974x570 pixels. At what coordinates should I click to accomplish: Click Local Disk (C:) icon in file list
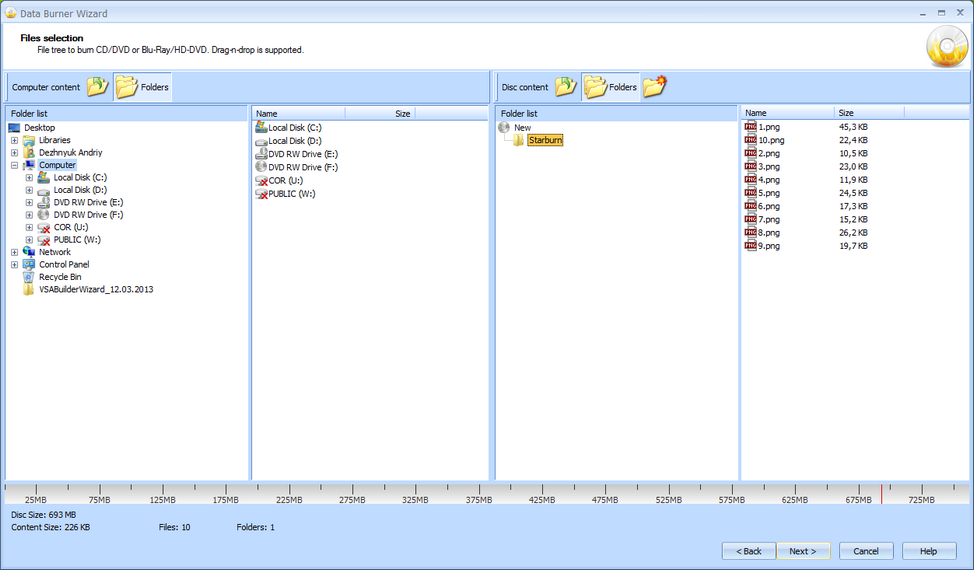pos(261,127)
